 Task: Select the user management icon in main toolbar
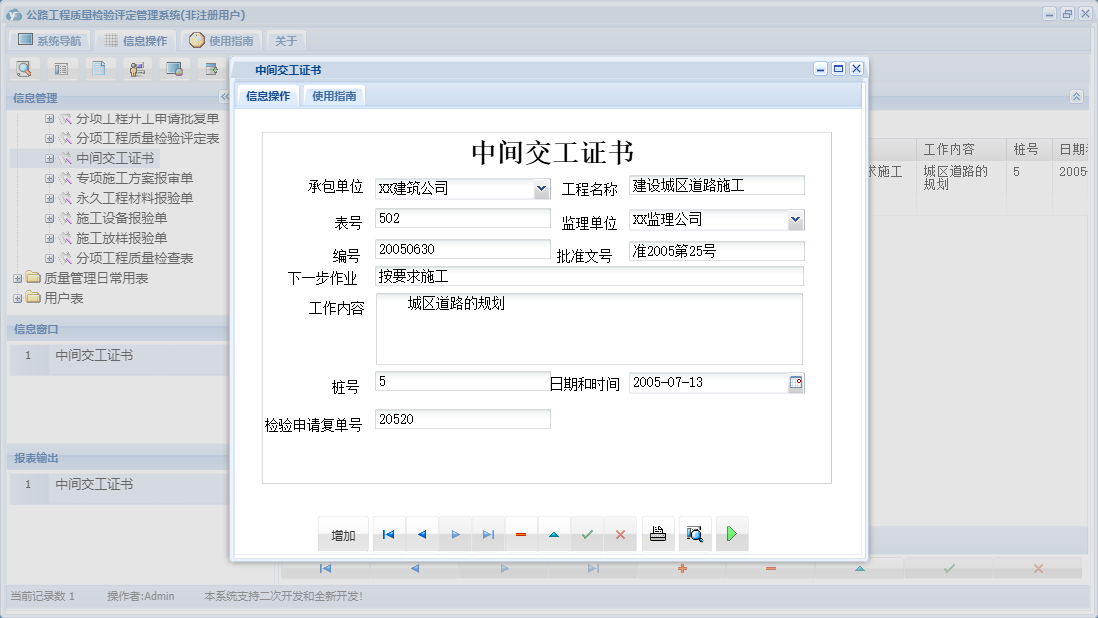137,68
